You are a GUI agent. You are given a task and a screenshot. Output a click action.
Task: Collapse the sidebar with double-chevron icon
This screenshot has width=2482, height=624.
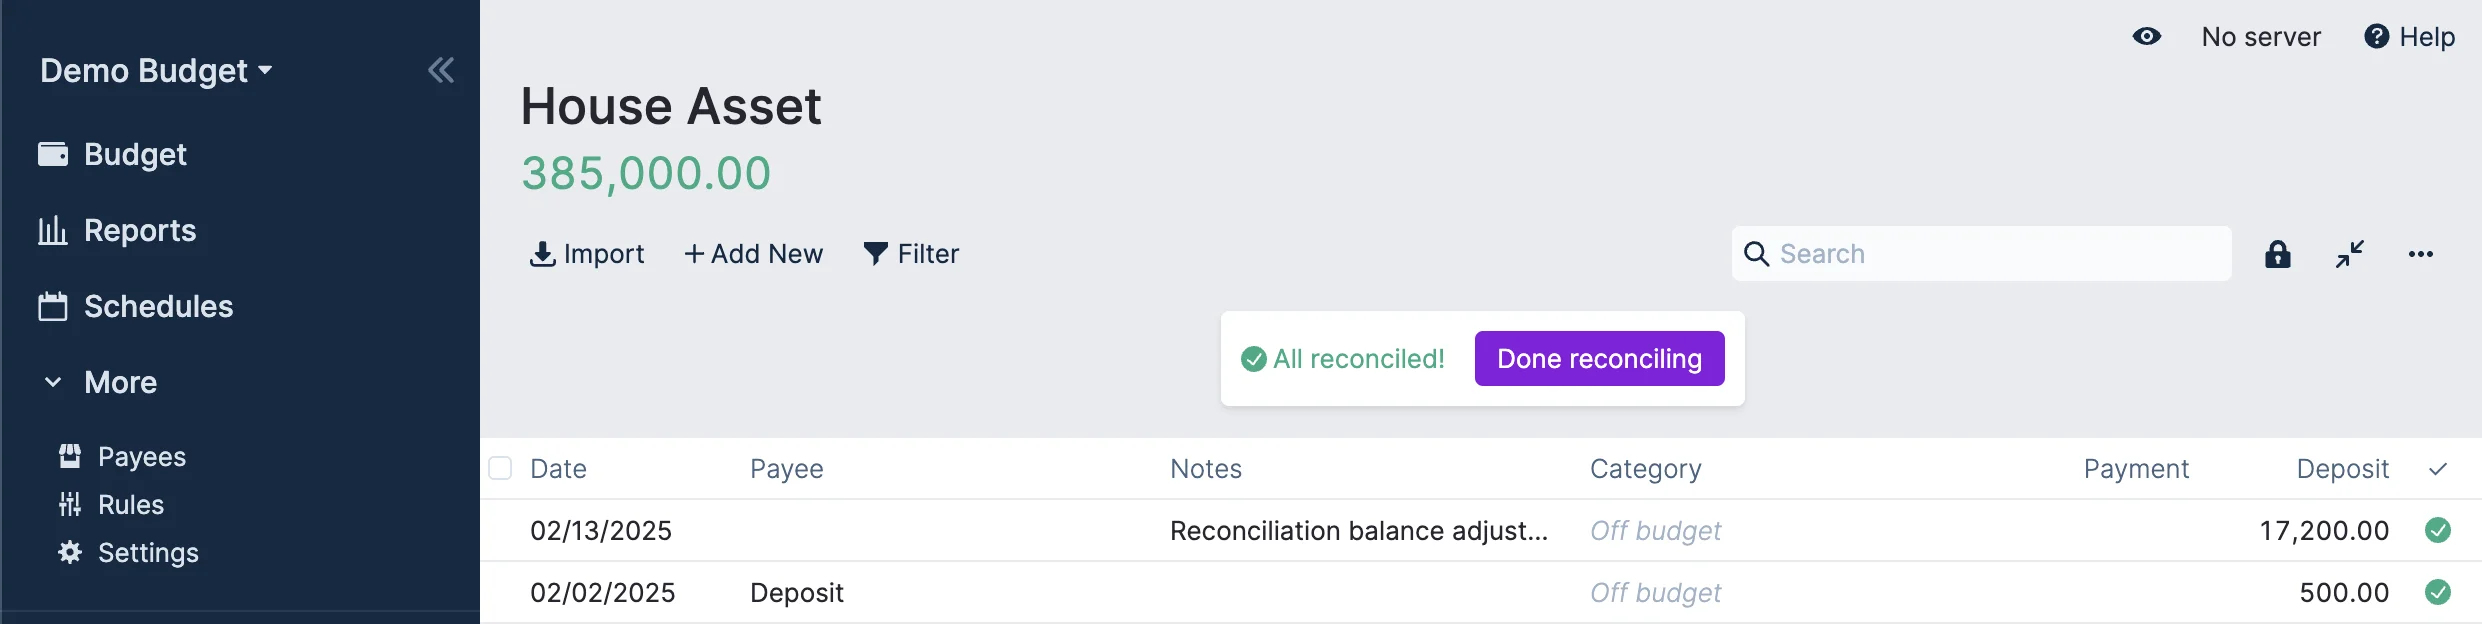[x=441, y=70]
